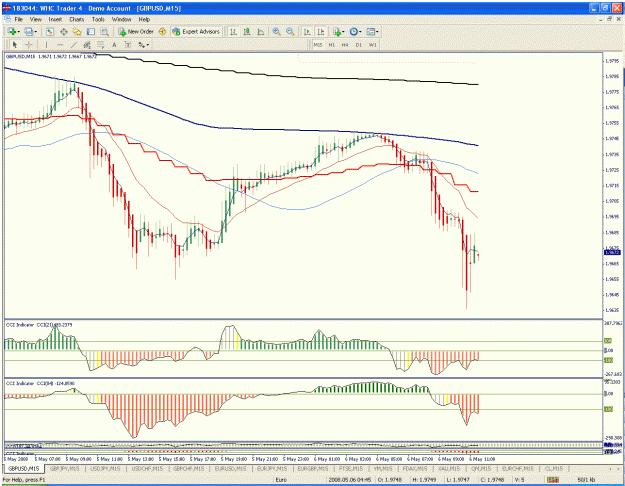This screenshot has height=486, width=625.
Task: Open the Help menu
Action: 144,19
